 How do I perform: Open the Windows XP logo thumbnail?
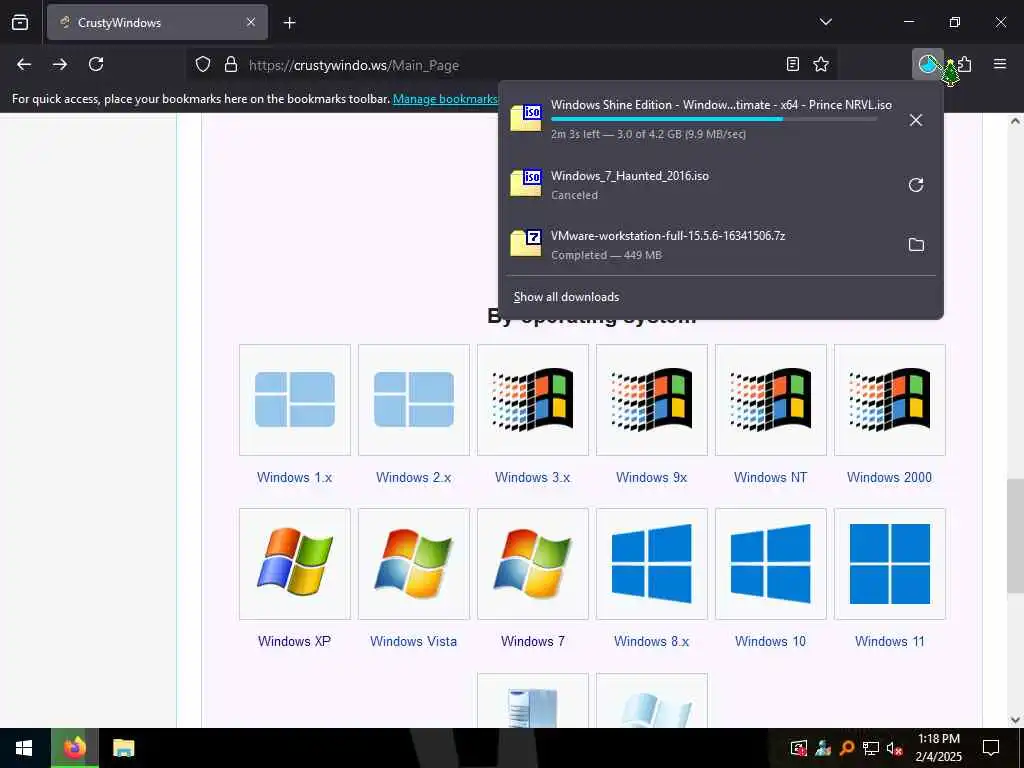tap(295, 564)
